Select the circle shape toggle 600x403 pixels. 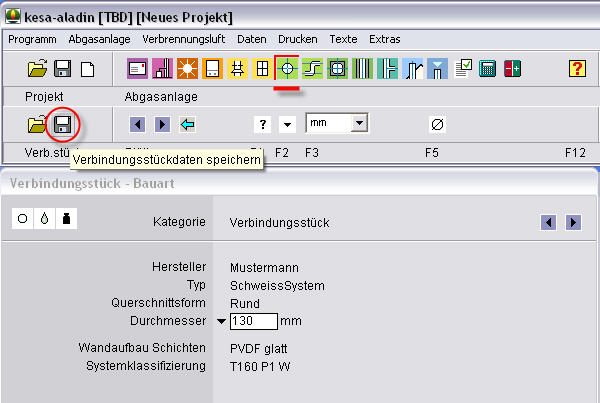(x=22, y=219)
